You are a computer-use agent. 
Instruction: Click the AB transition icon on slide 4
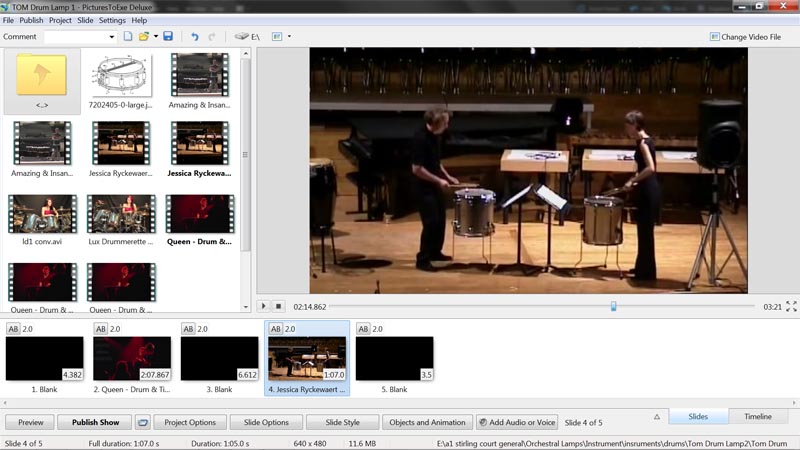tap(276, 329)
